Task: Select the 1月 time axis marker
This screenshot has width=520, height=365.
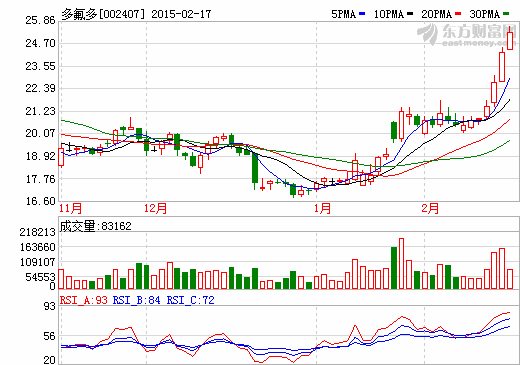Action: click(322, 208)
